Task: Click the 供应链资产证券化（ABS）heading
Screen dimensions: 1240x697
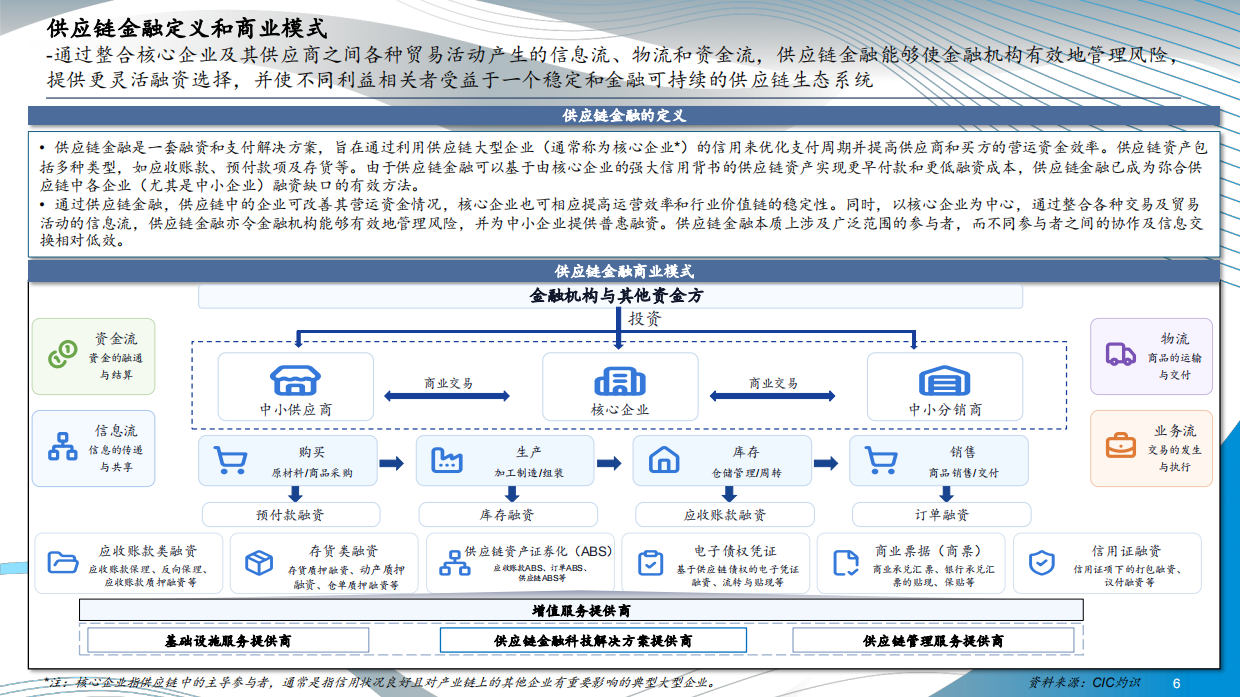Action: pyautogui.click(x=539, y=551)
